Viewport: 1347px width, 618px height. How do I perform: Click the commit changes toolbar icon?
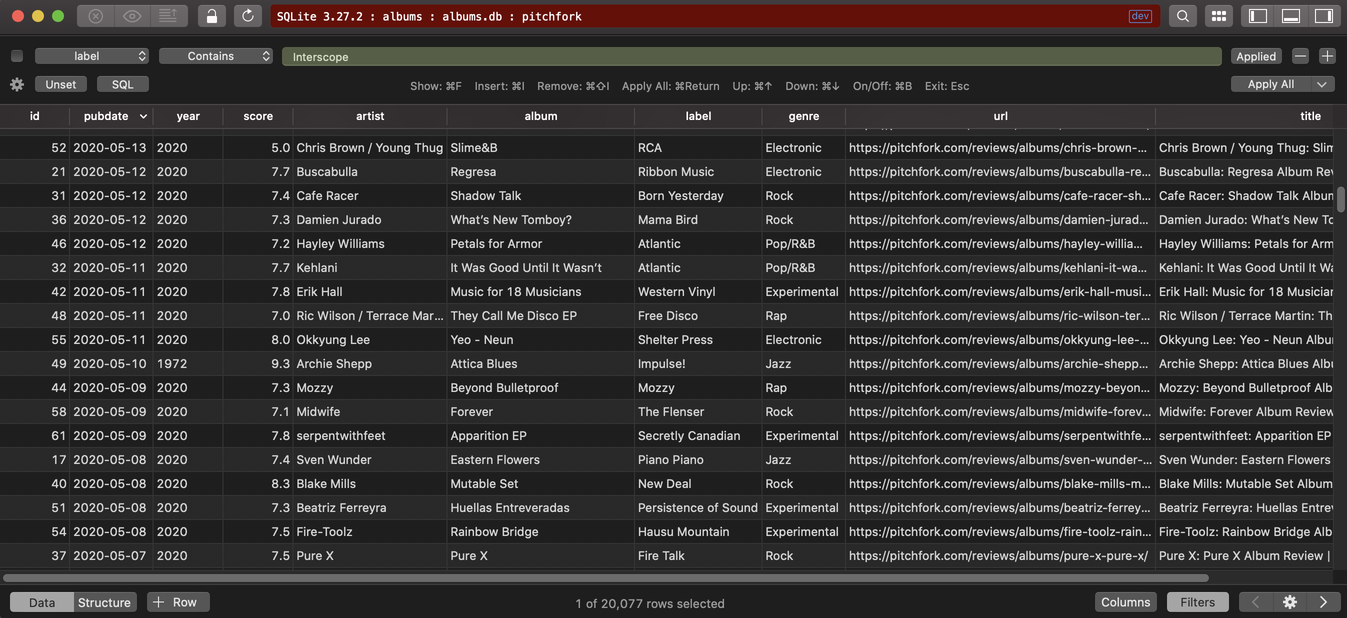pos(168,16)
